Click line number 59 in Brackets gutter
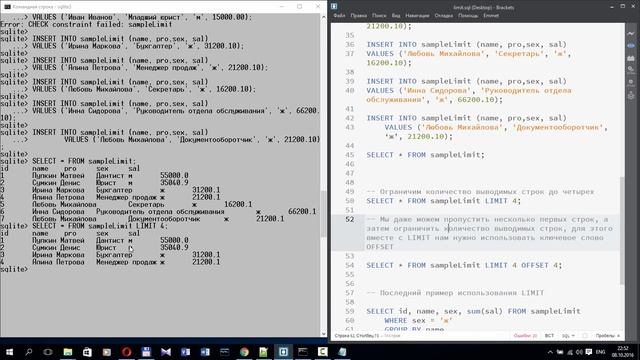 click(350, 311)
